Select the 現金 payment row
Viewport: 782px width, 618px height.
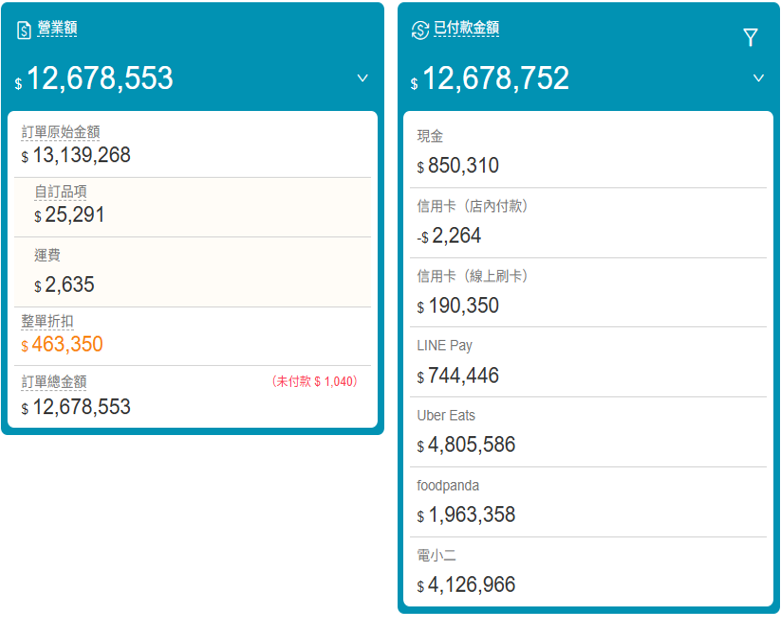coord(587,152)
